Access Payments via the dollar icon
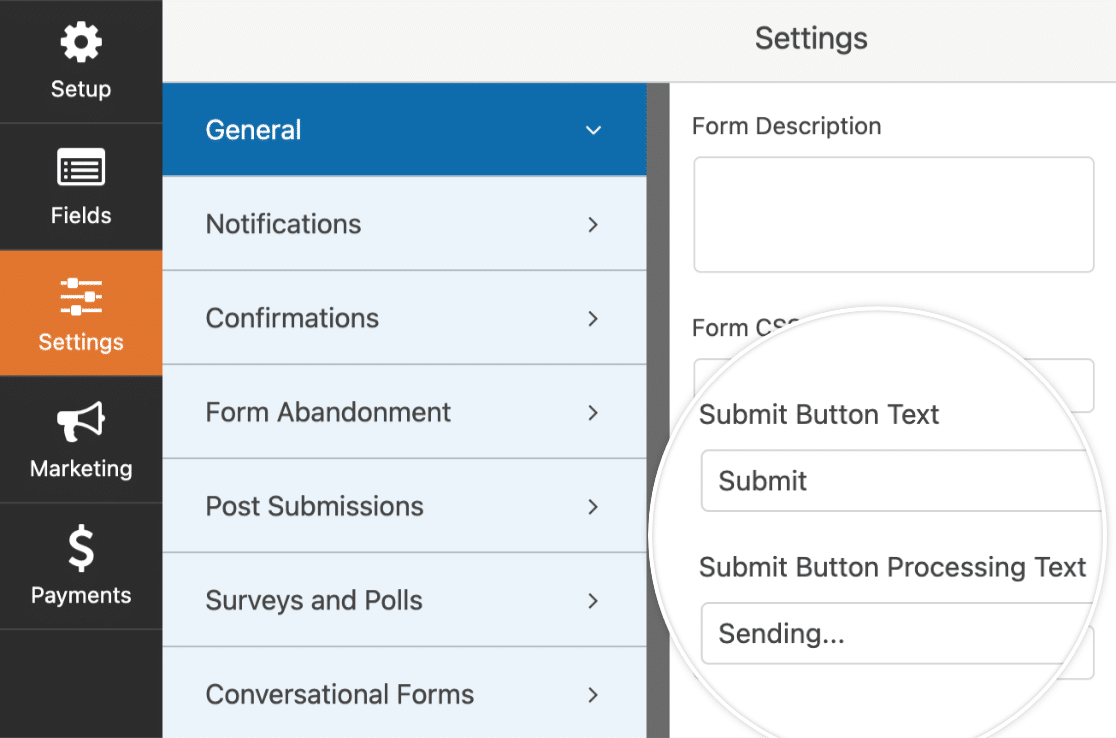This screenshot has width=1116, height=738. click(x=80, y=546)
